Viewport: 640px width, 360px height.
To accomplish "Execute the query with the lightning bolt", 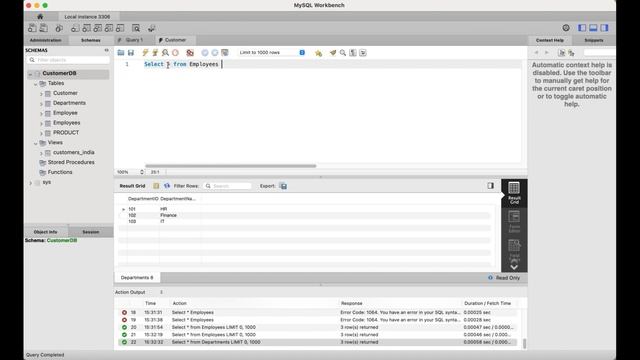I will pyautogui.click(x=145, y=53).
